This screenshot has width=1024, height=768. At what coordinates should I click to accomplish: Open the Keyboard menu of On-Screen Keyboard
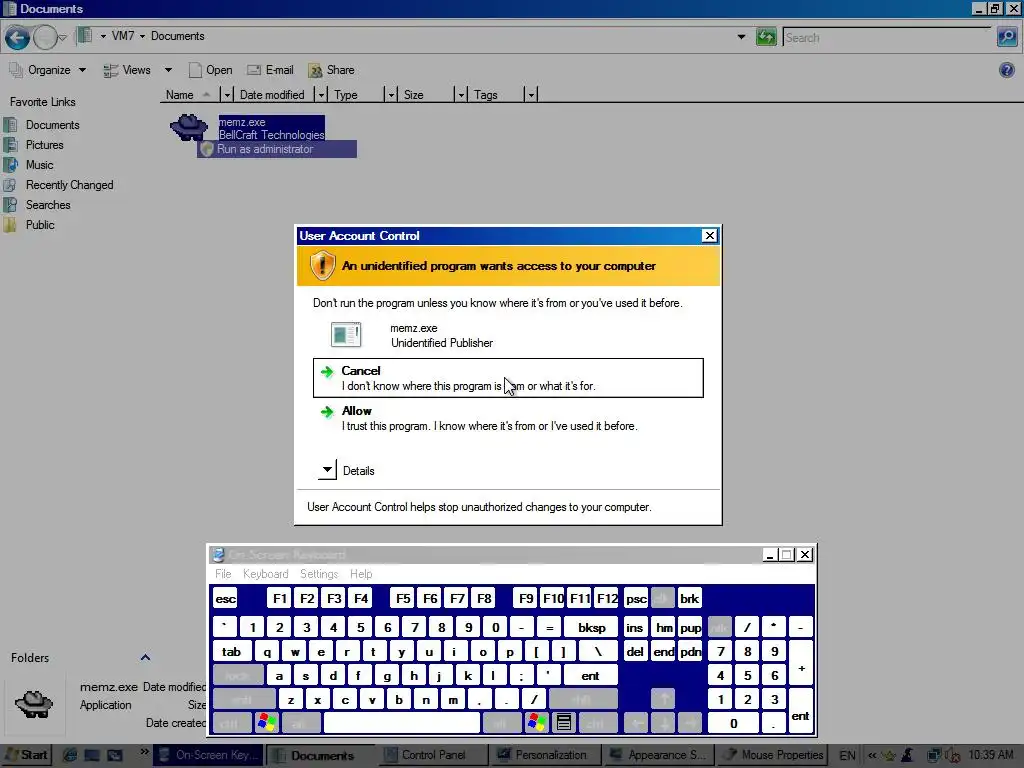265,574
